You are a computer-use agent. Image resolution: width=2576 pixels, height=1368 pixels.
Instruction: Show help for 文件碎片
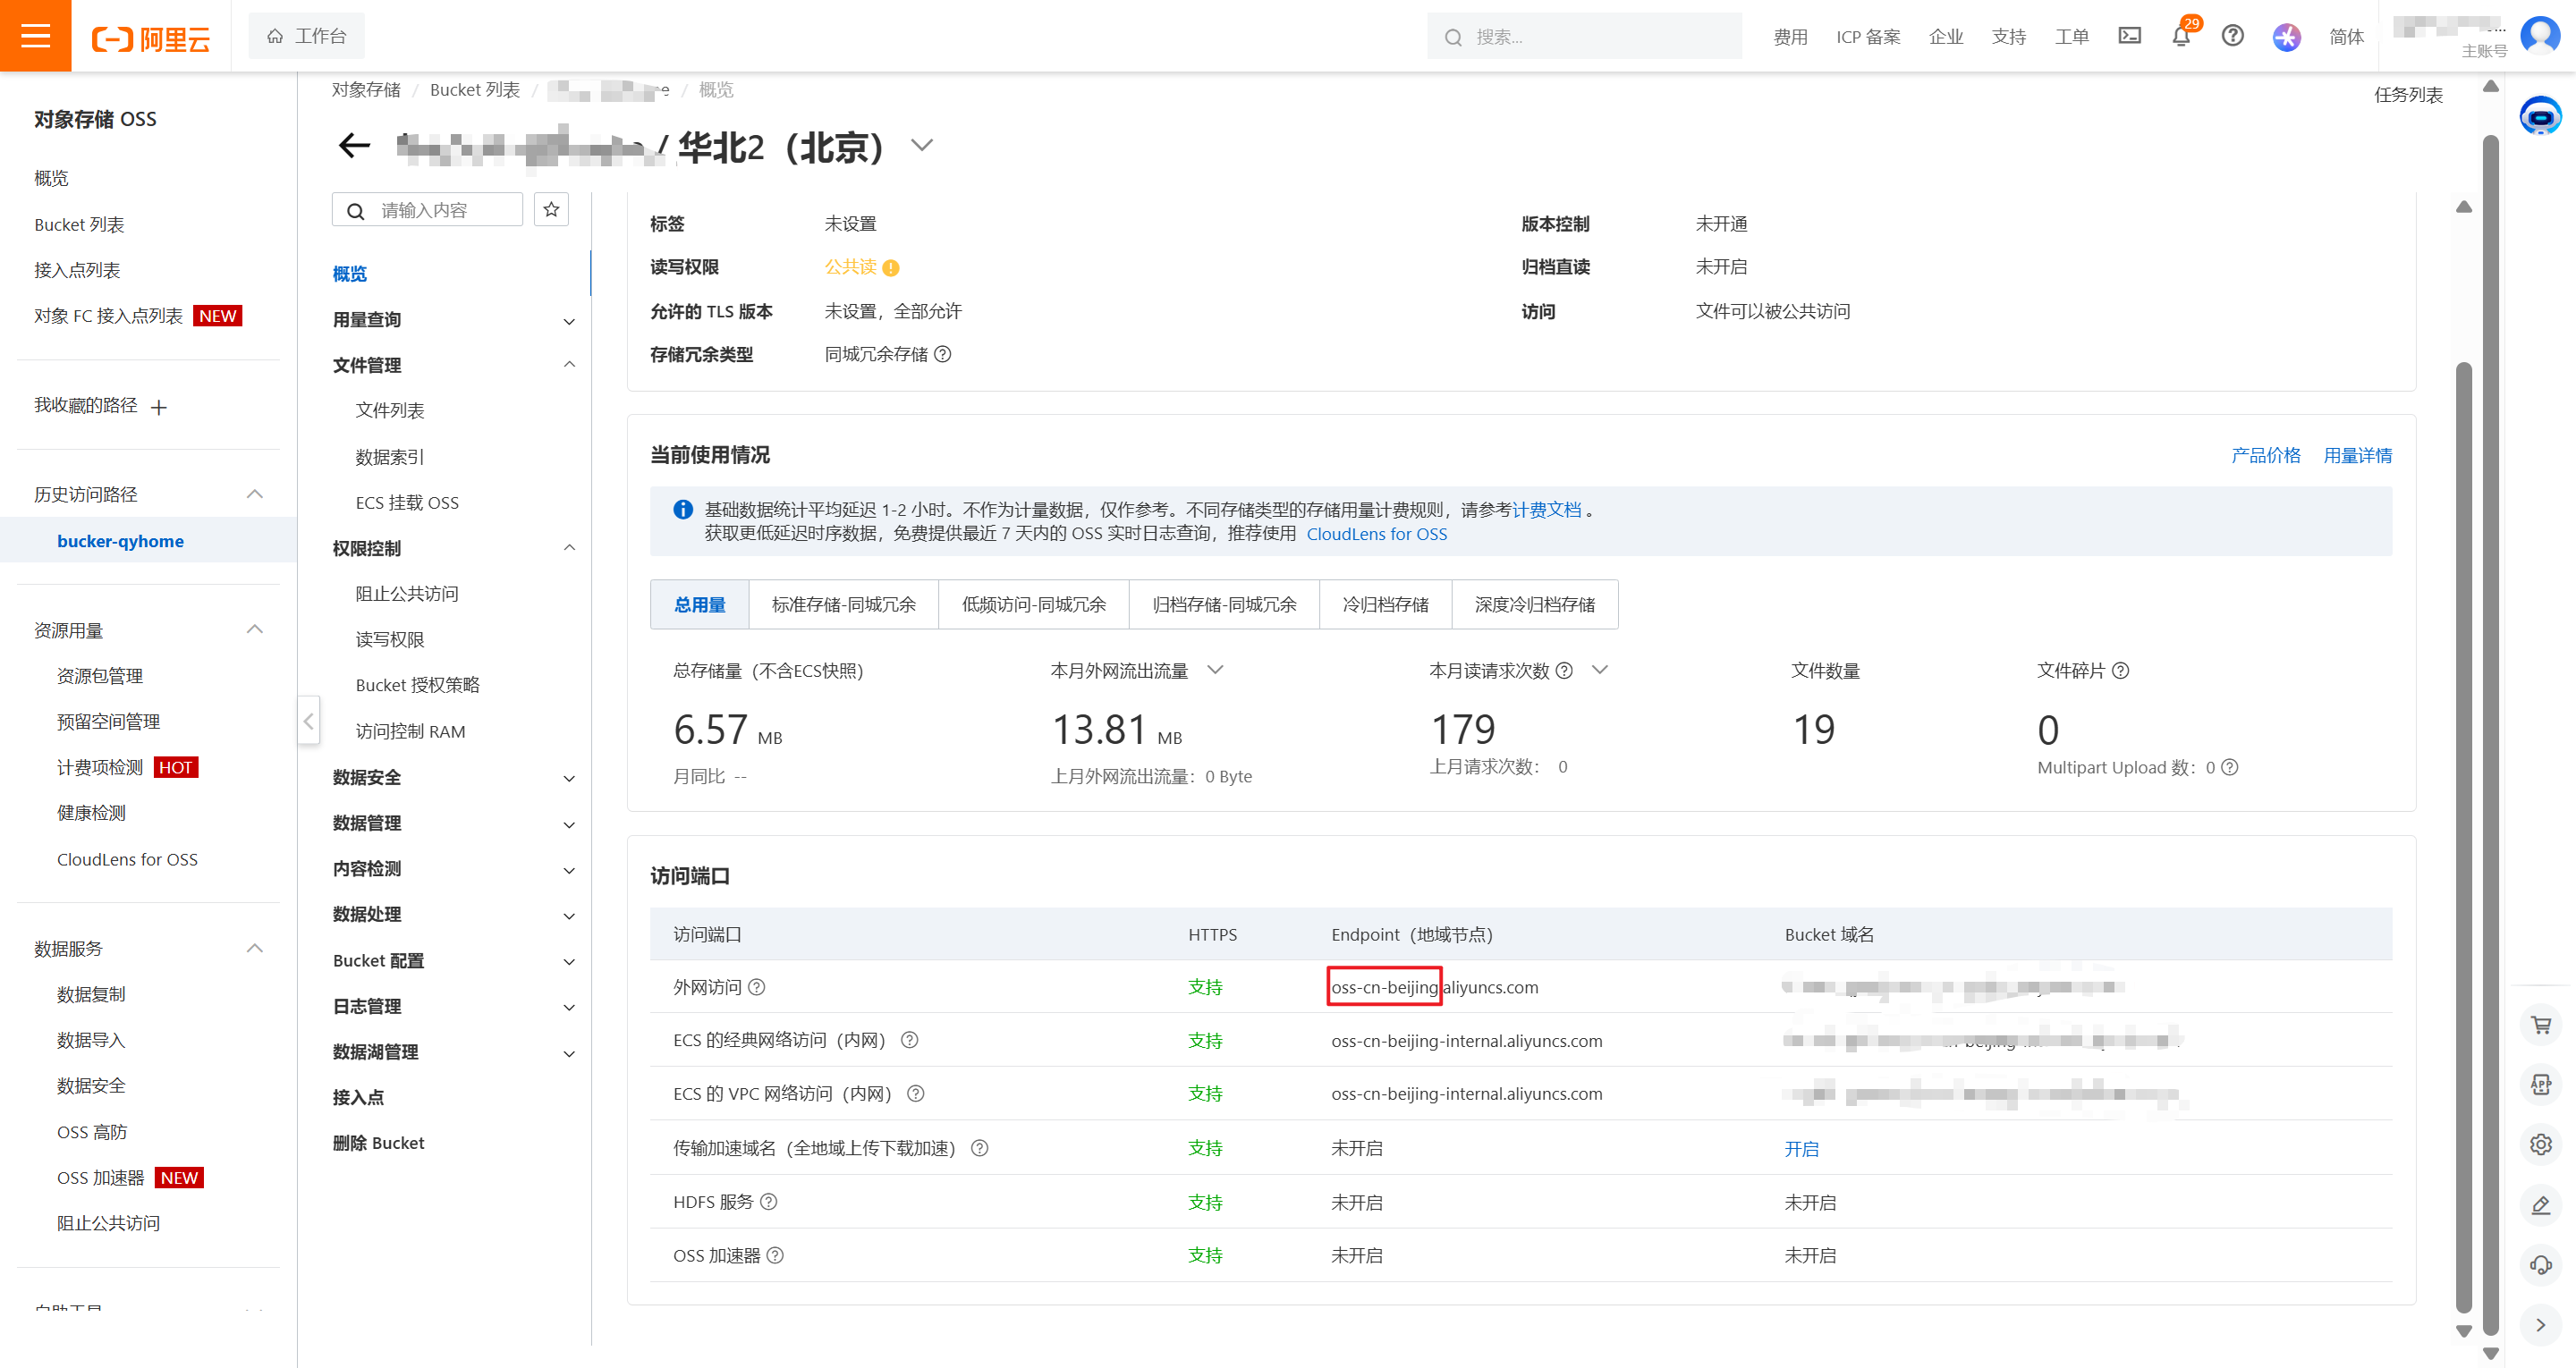(2120, 671)
